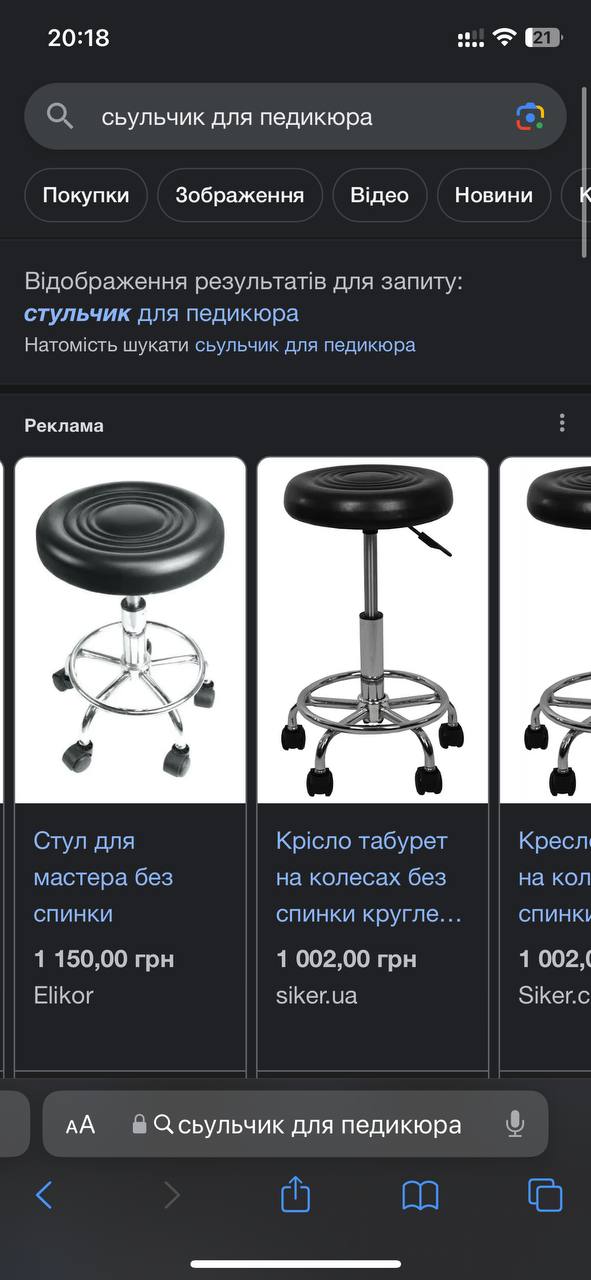Search instead for 'сьульчик для педикюра' link
Image resolution: width=591 pixels, height=1280 pixels.
coord(305,345)
